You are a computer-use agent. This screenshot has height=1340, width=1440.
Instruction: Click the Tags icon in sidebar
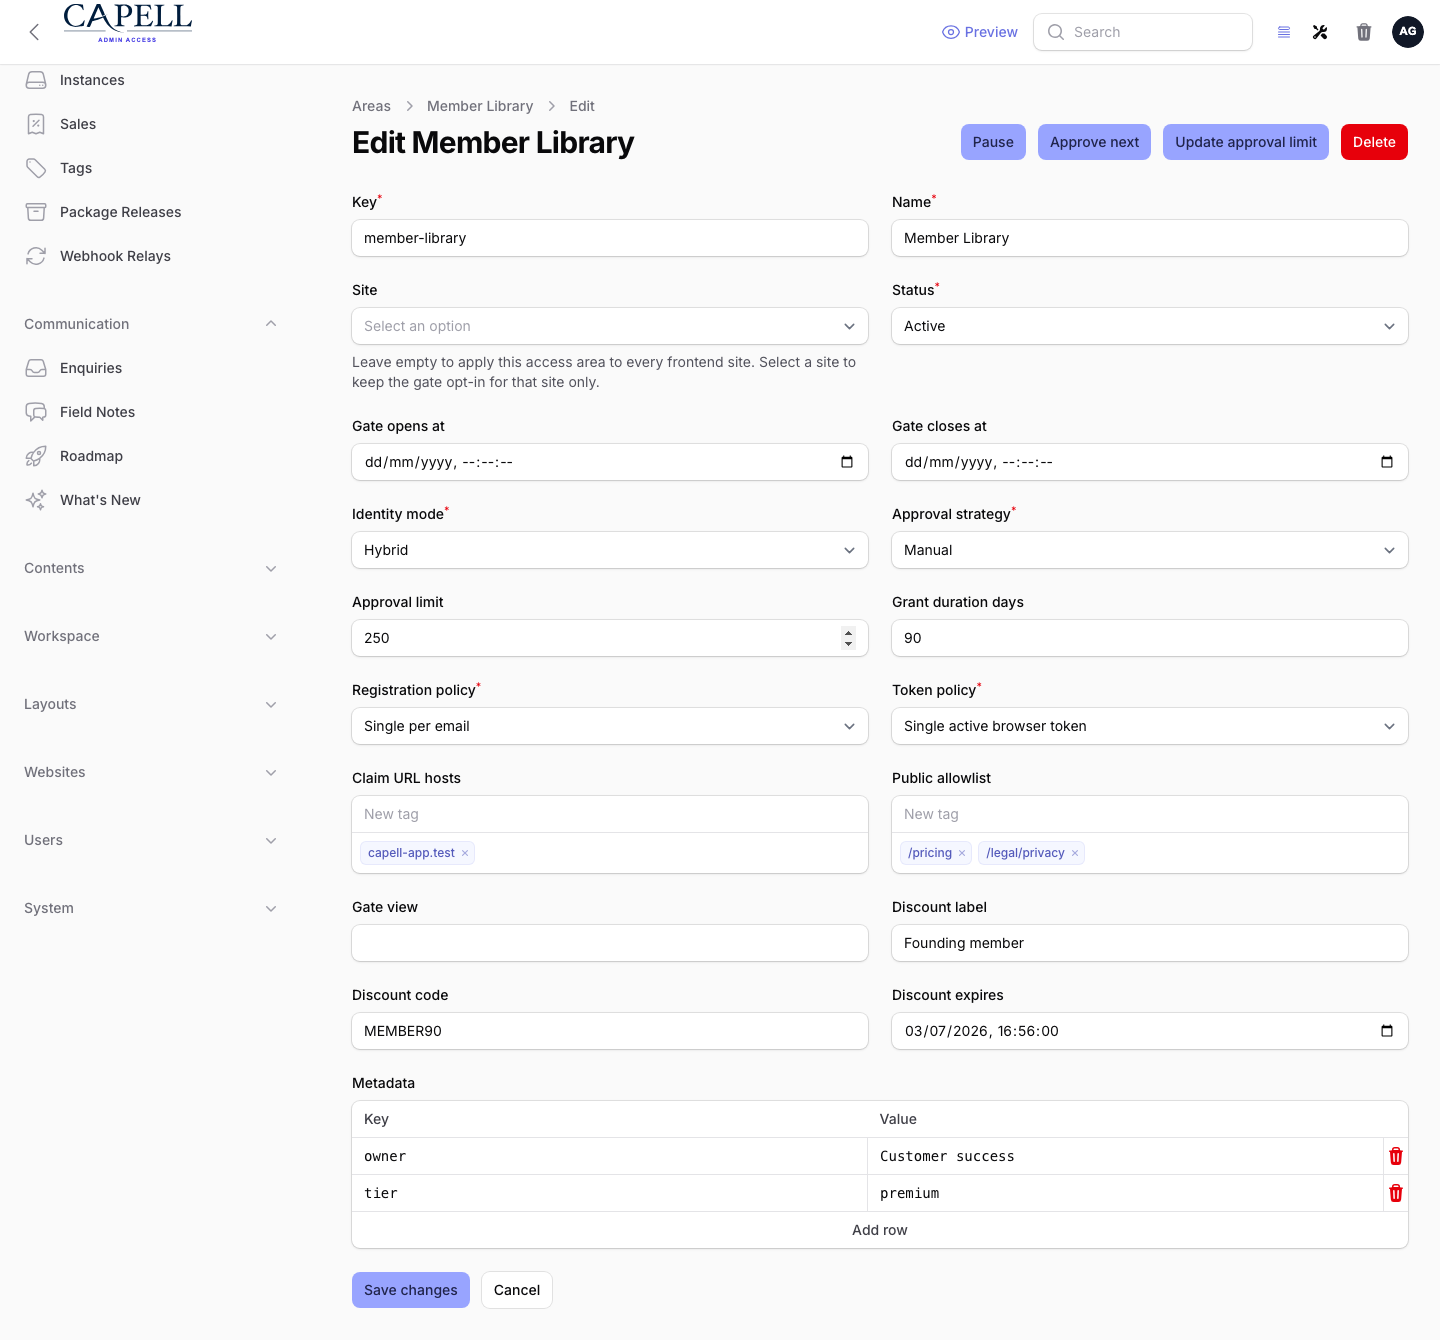36,168
